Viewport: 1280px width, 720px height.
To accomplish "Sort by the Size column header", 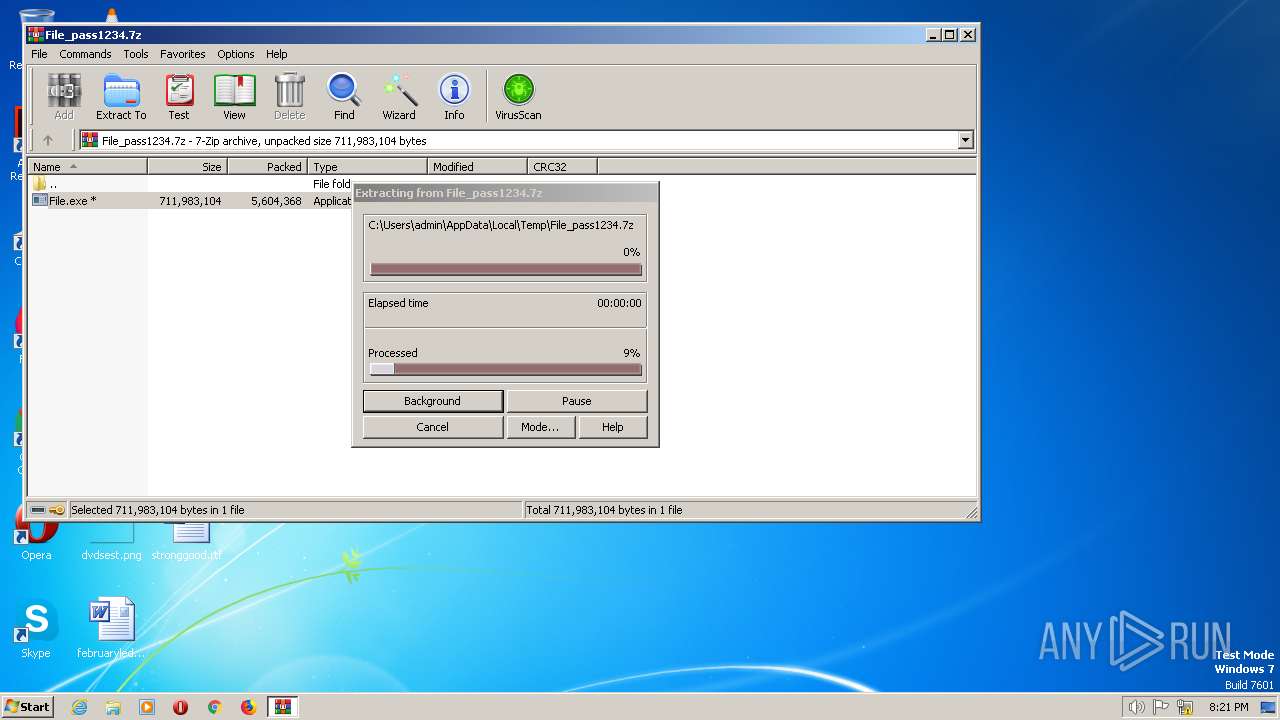I will point(187,167).
